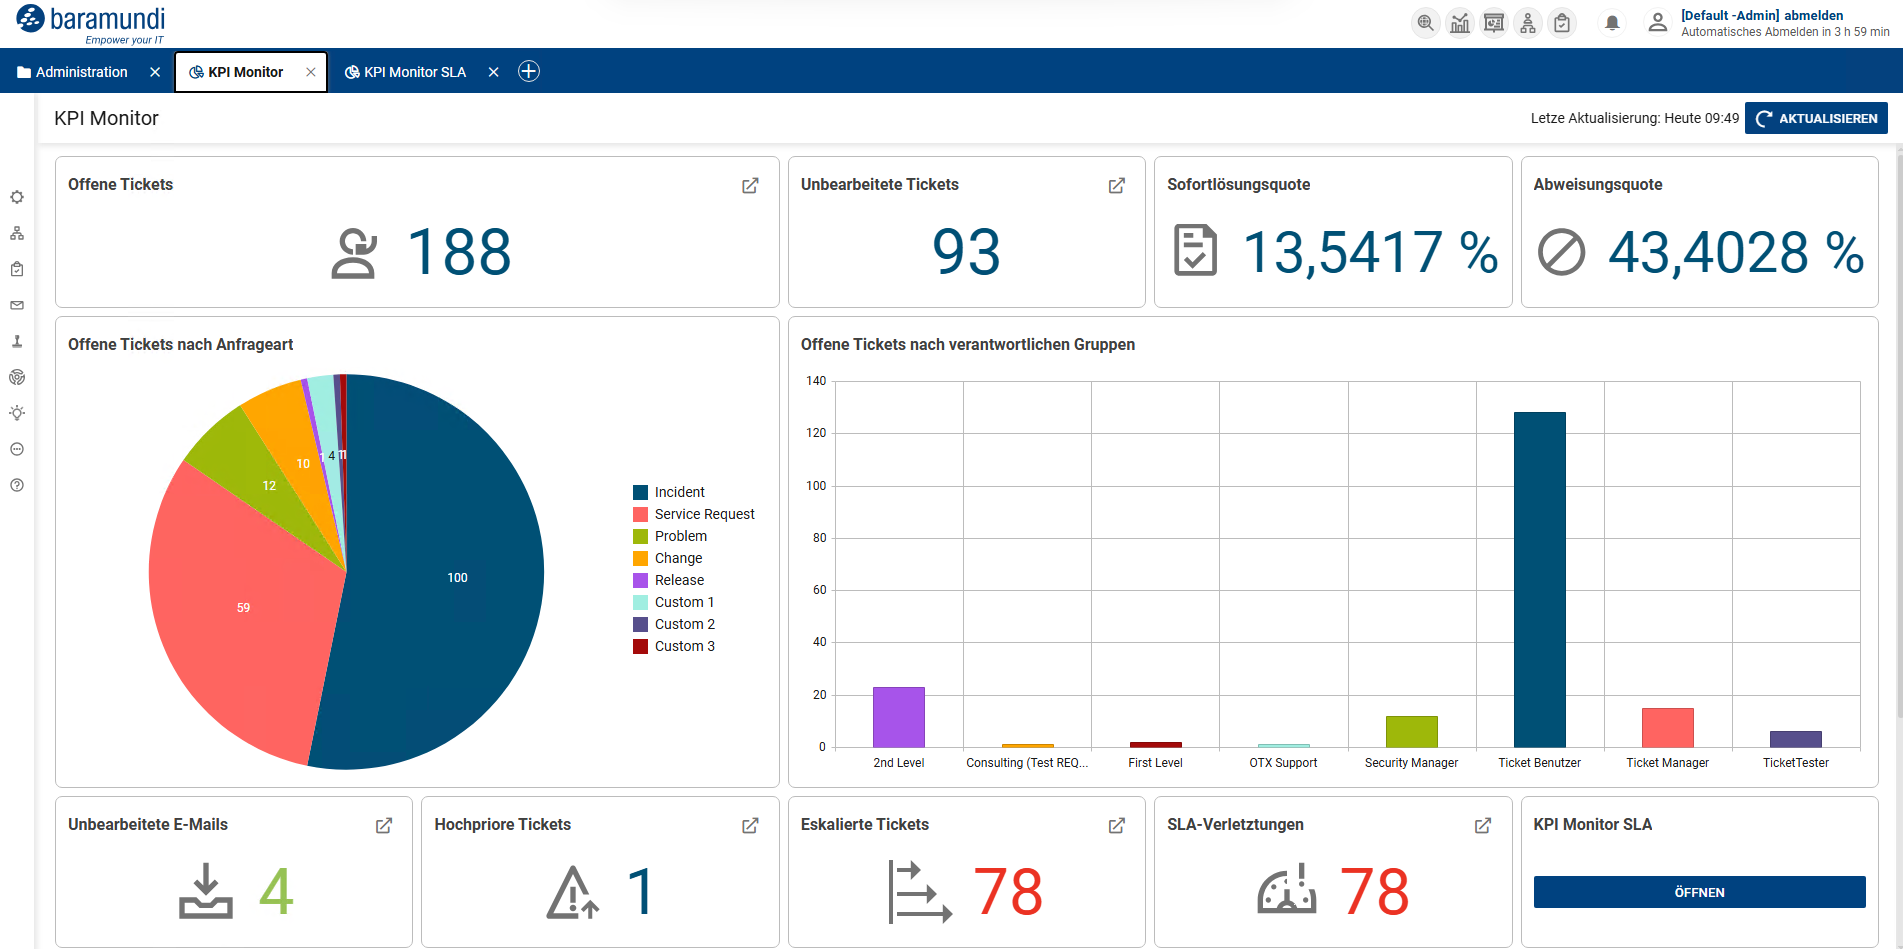Expand the Eskalierte Tickets widget
This screenshot has width=1903, height=949.
point(1117,825)
